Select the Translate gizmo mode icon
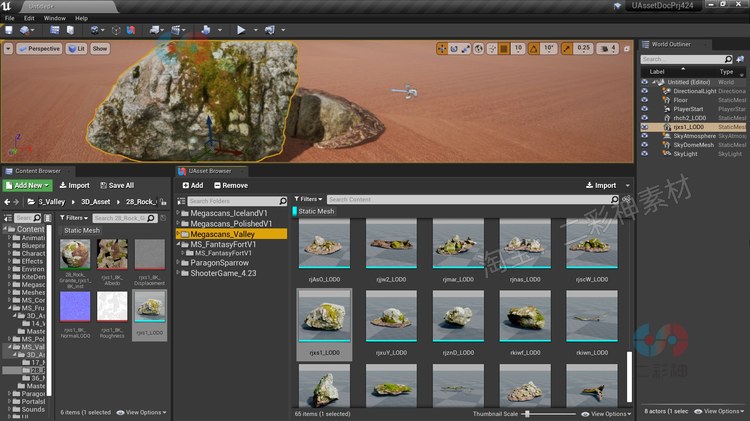This screenshot has height=421, width=750. 441,49
